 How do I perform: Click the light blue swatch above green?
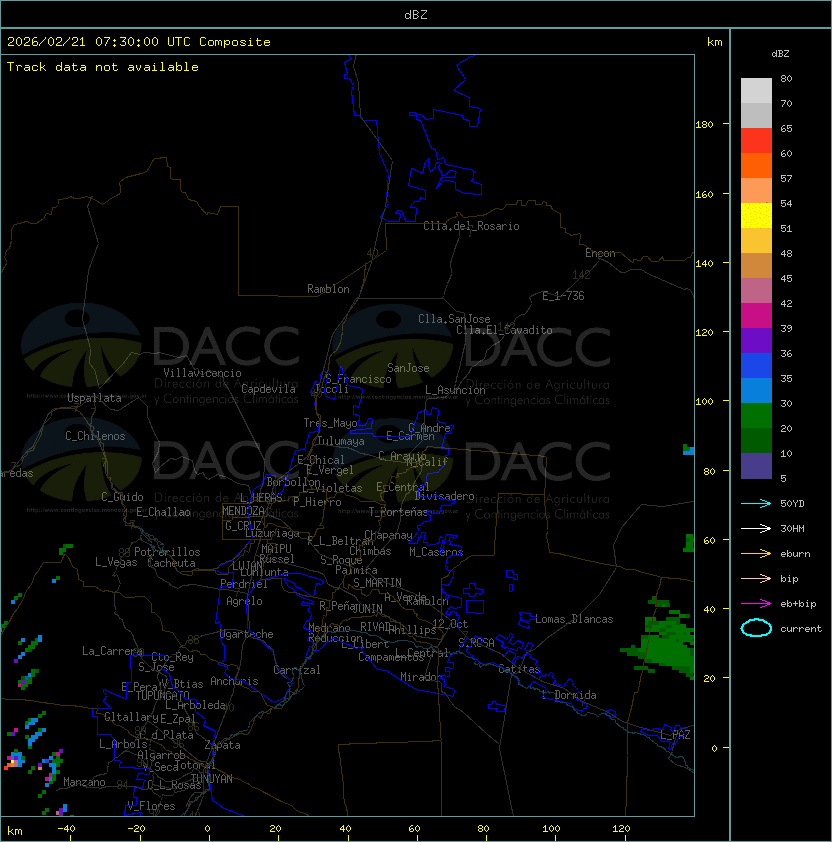756,390
